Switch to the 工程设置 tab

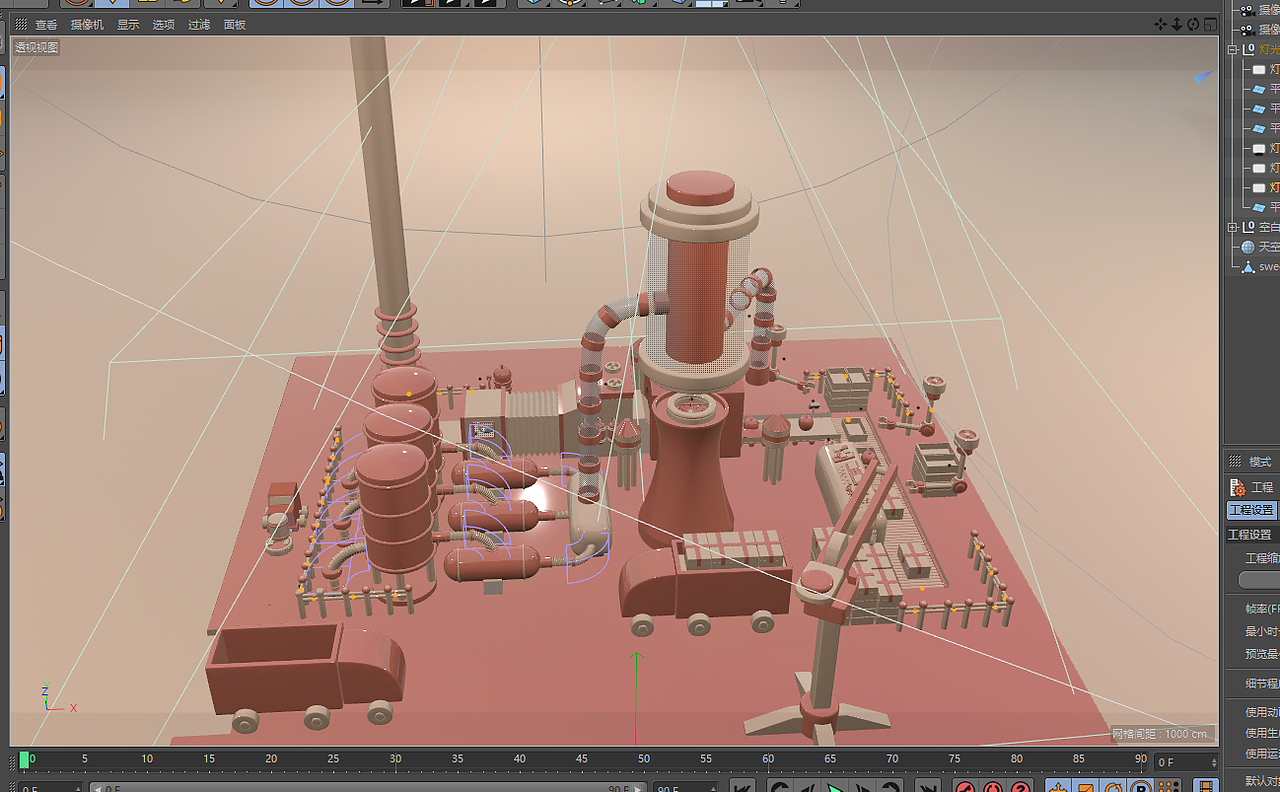point(1252,510)
